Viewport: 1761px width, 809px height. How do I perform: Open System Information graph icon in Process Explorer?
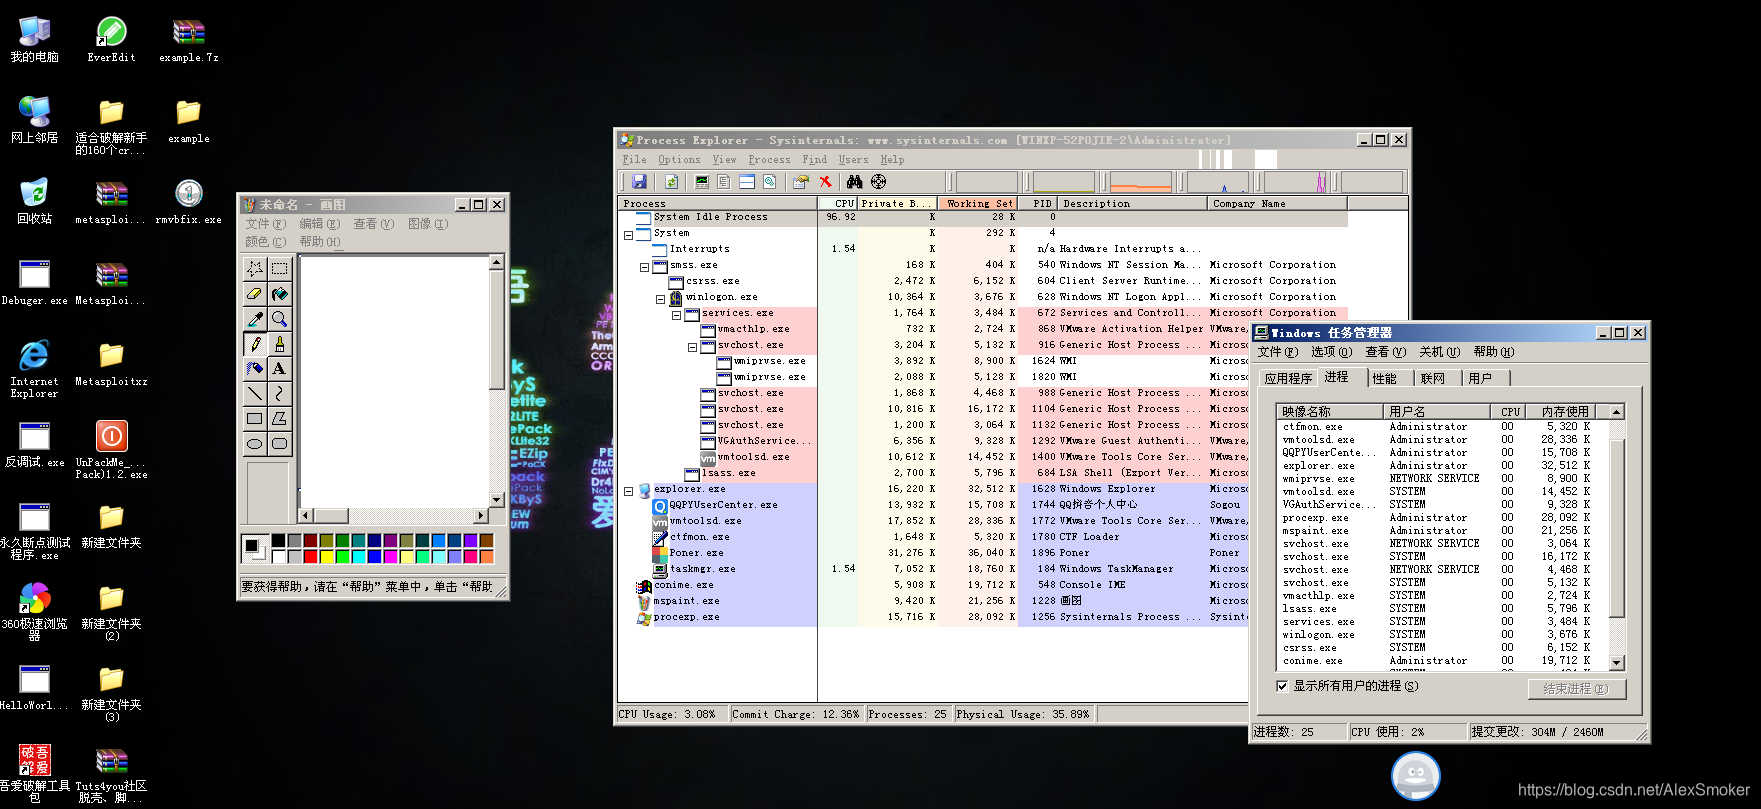coord(702,182)
